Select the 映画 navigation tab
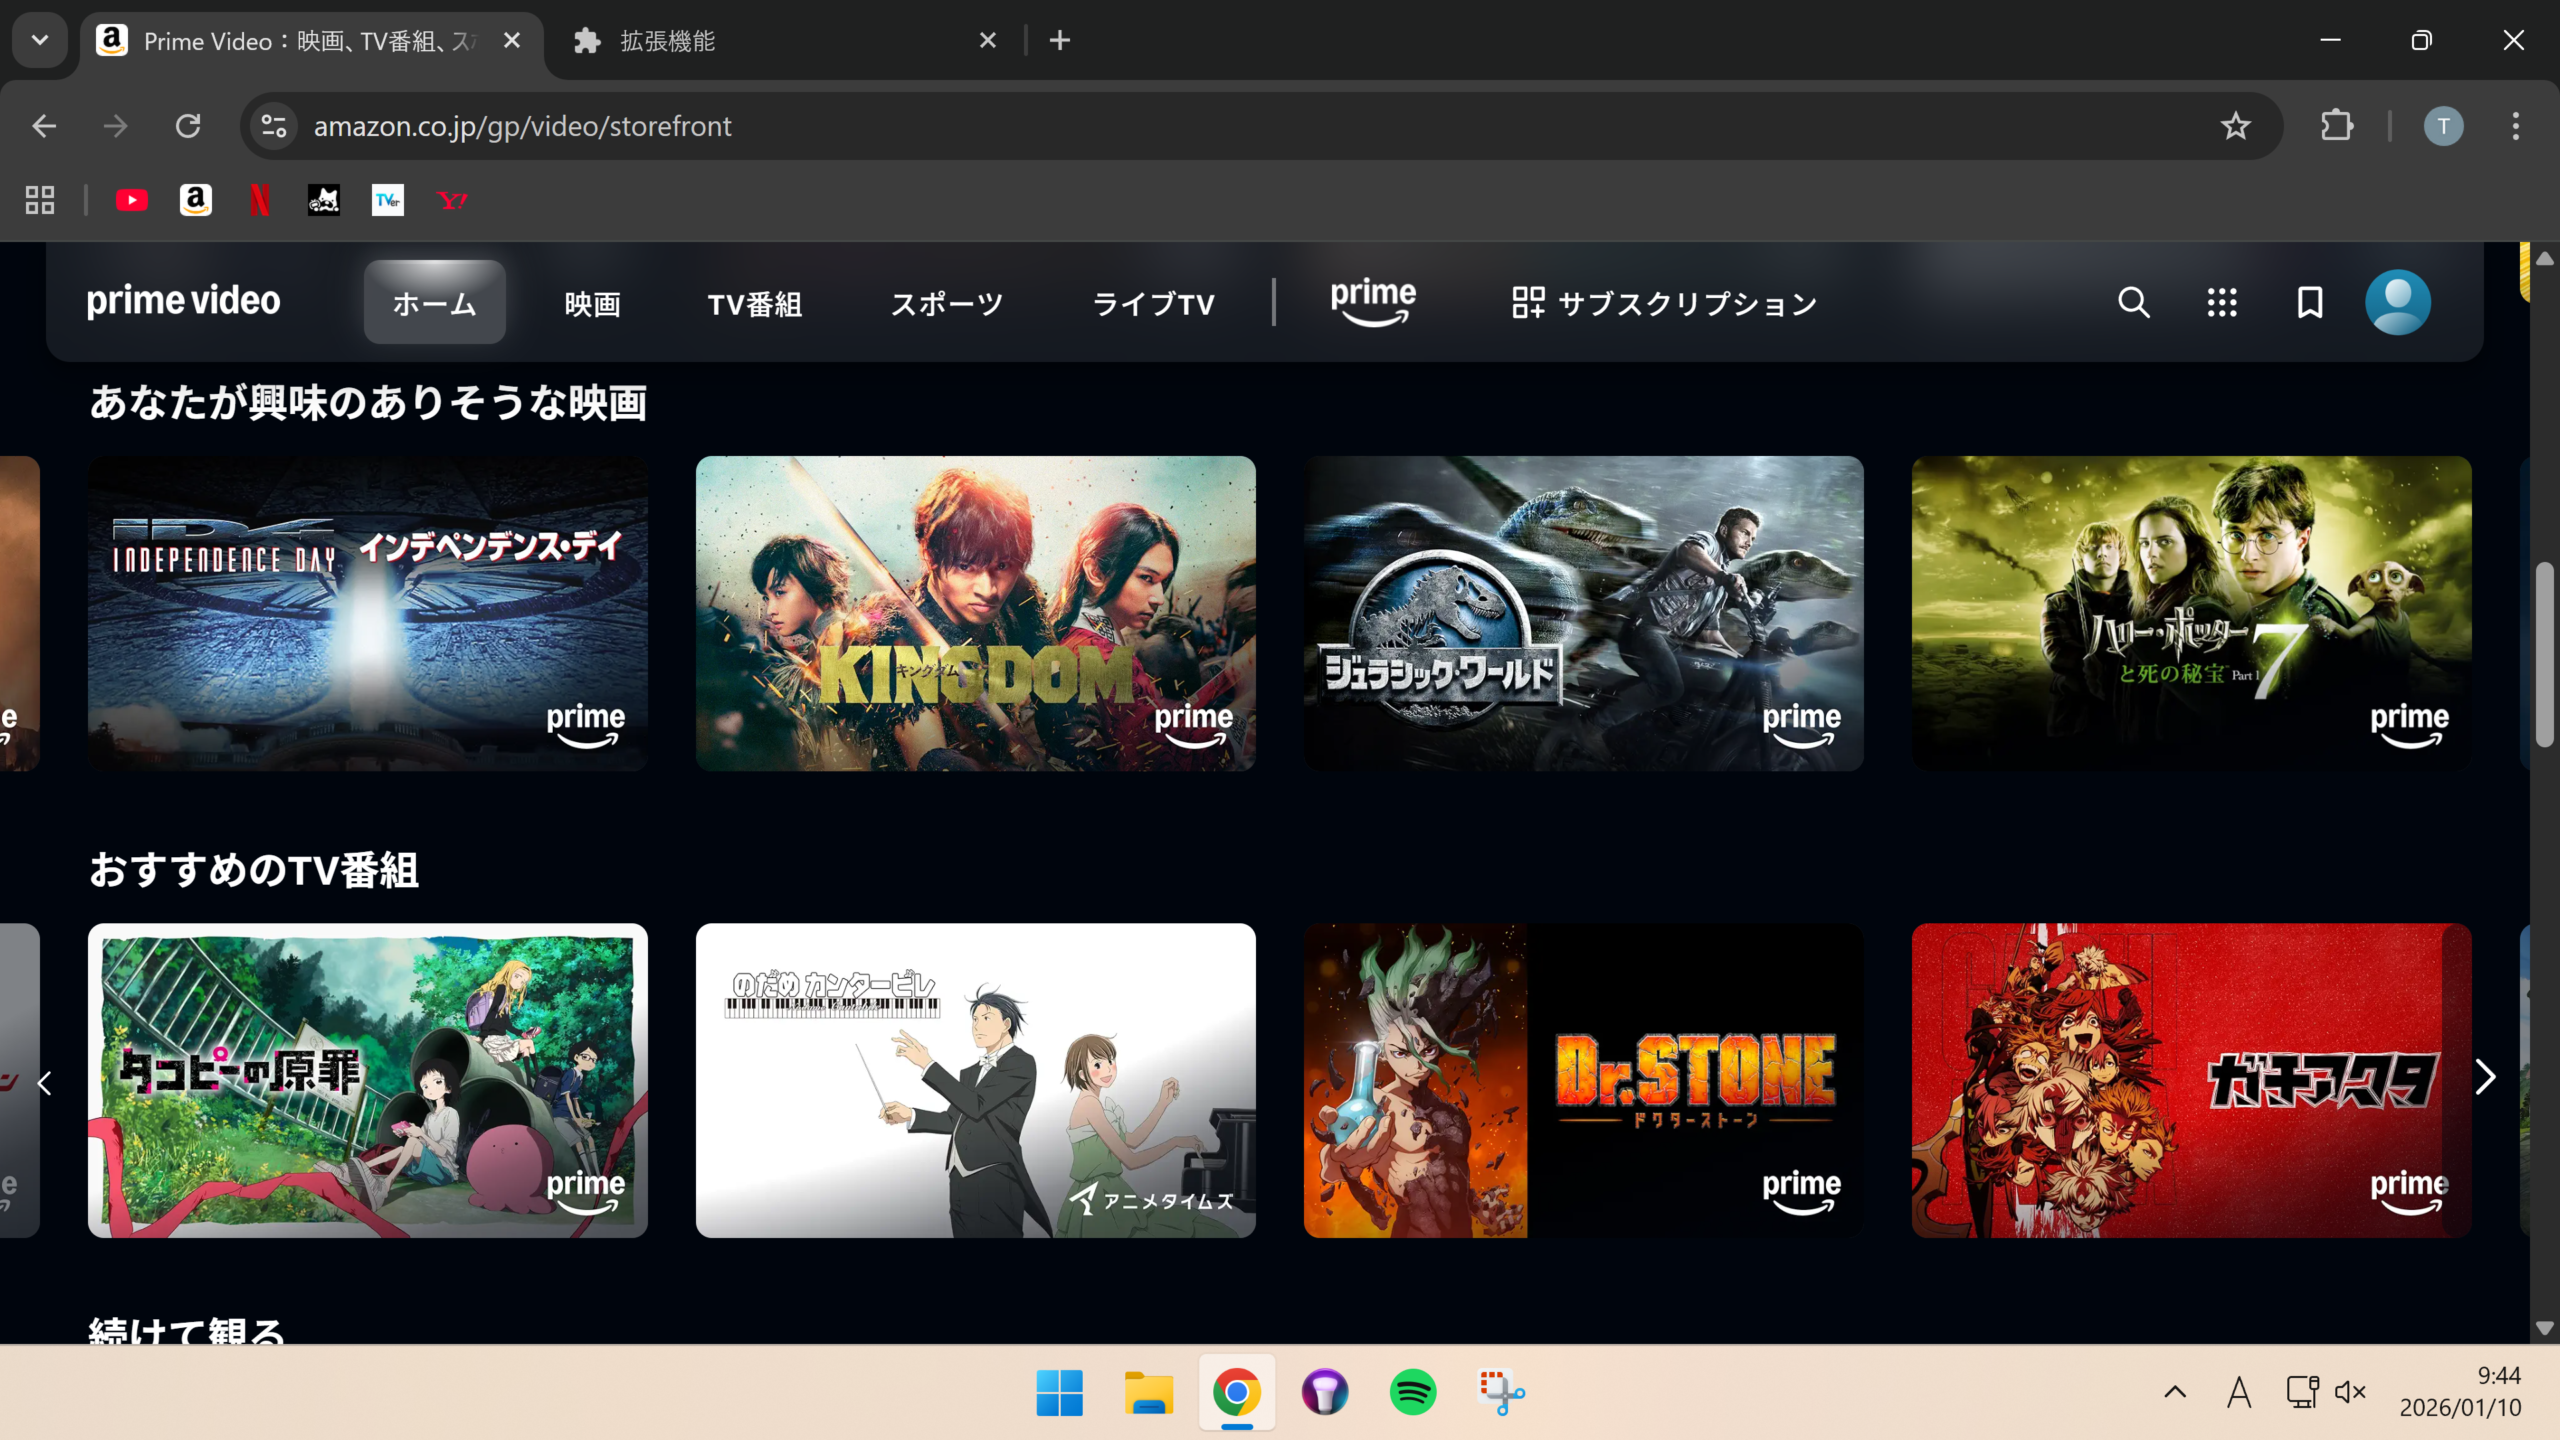The width and height of the screenshot is (2560, 1440). coord(592,304)
